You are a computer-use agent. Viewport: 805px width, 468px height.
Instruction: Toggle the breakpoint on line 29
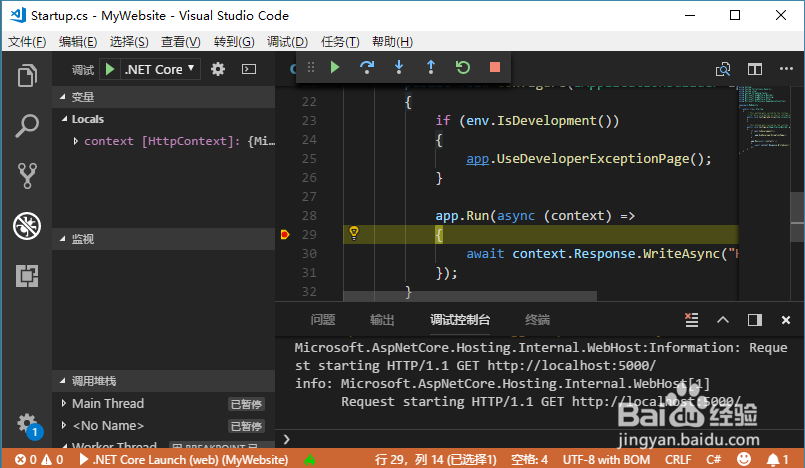point(285,235)
